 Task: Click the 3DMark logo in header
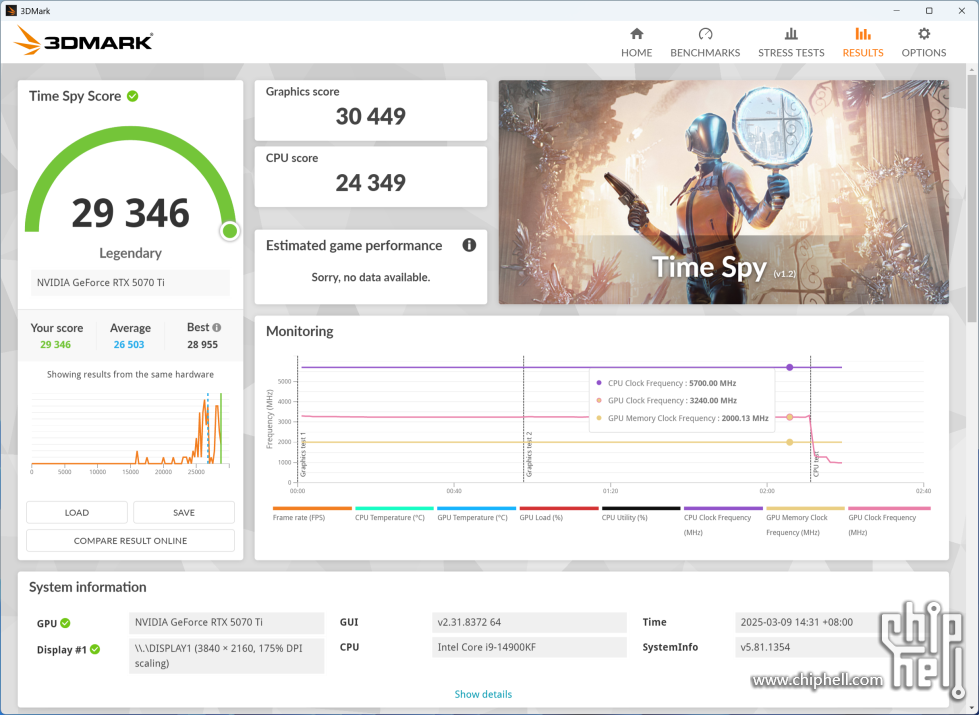84,41
